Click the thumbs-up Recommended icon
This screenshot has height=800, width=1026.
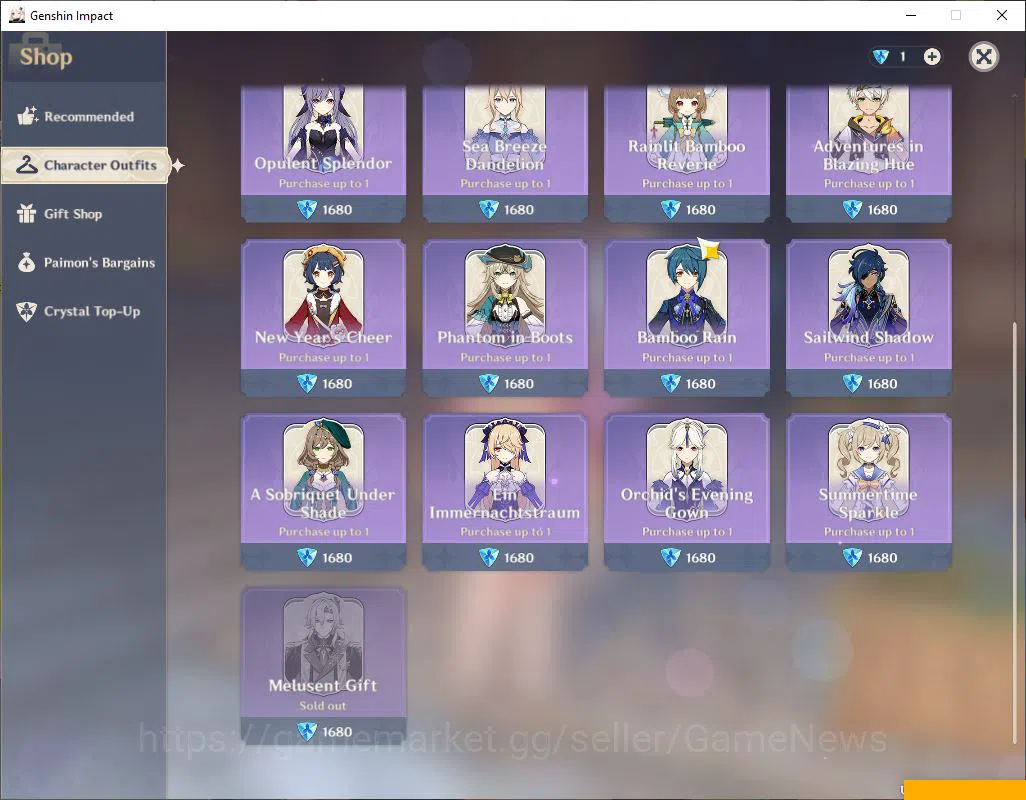(27, 116)
